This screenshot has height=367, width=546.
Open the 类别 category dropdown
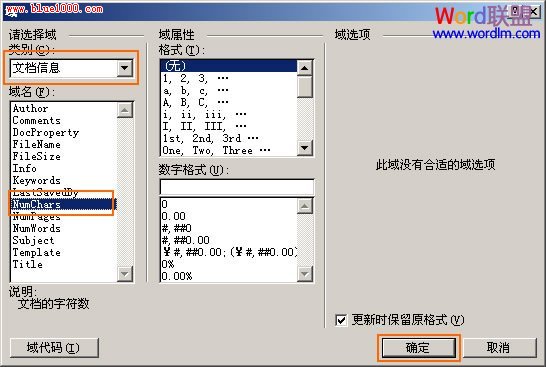point(125,68)
